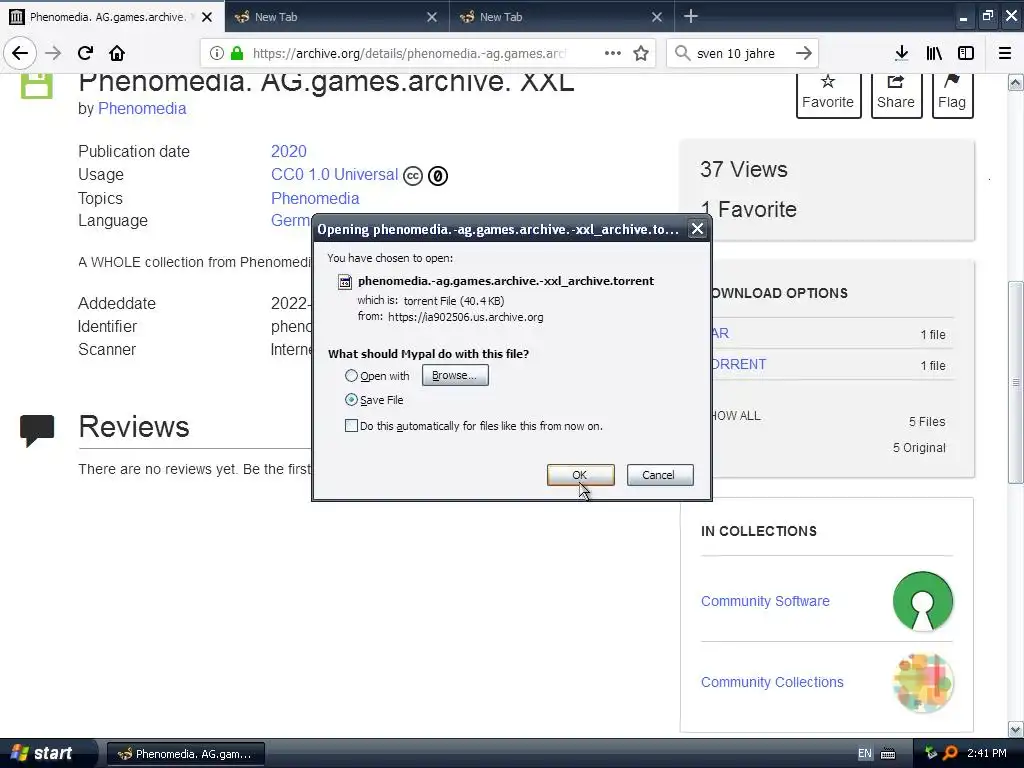
Task: Open the page actions three-dots menu
Action: click(x=613, y=53)
